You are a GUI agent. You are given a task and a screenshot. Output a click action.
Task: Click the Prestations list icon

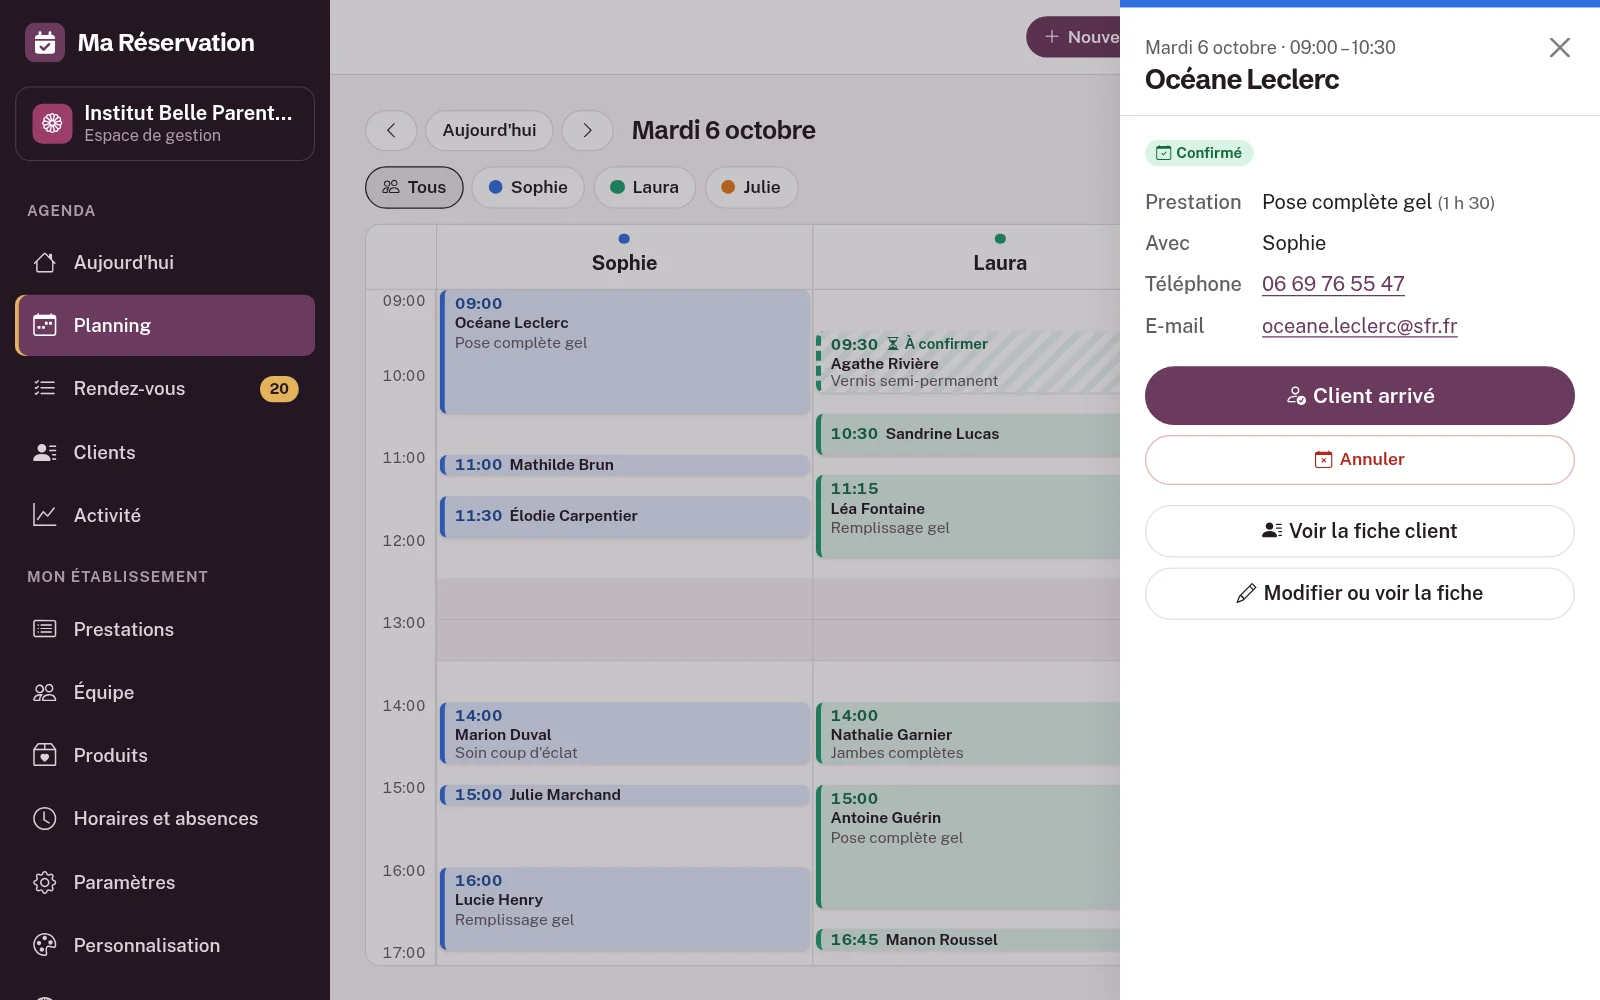45,629
